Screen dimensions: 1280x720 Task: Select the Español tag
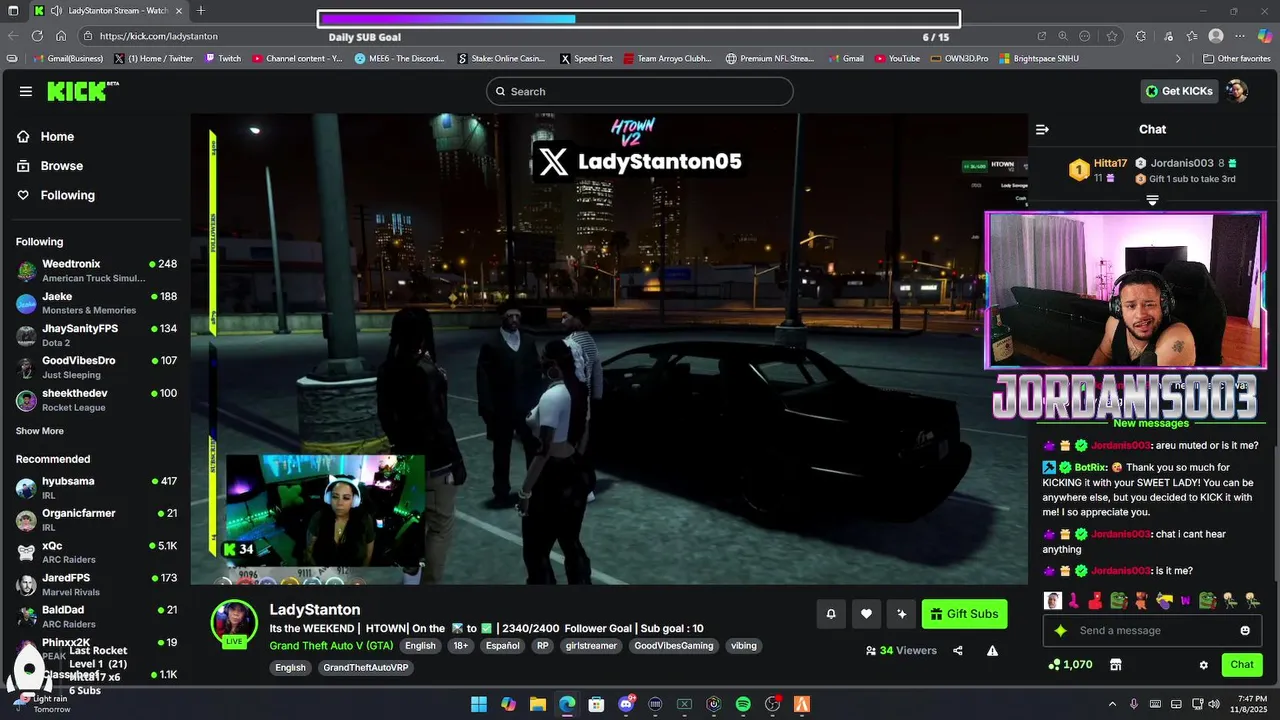click(x=502, y=646)
